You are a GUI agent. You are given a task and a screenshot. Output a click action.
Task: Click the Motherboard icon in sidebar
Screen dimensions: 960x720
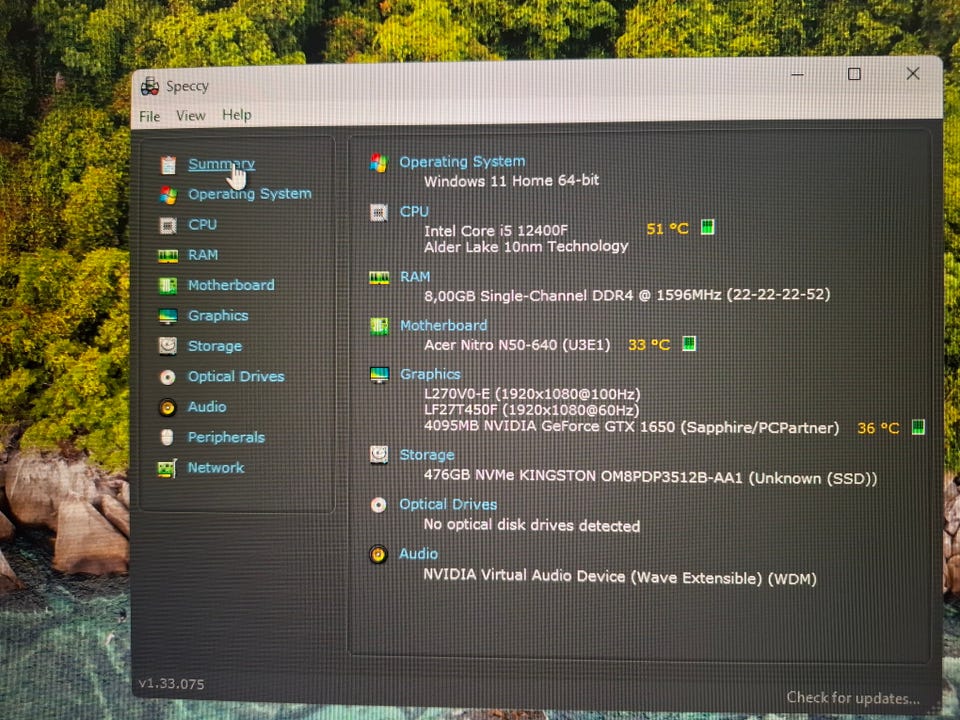point(168,286)
